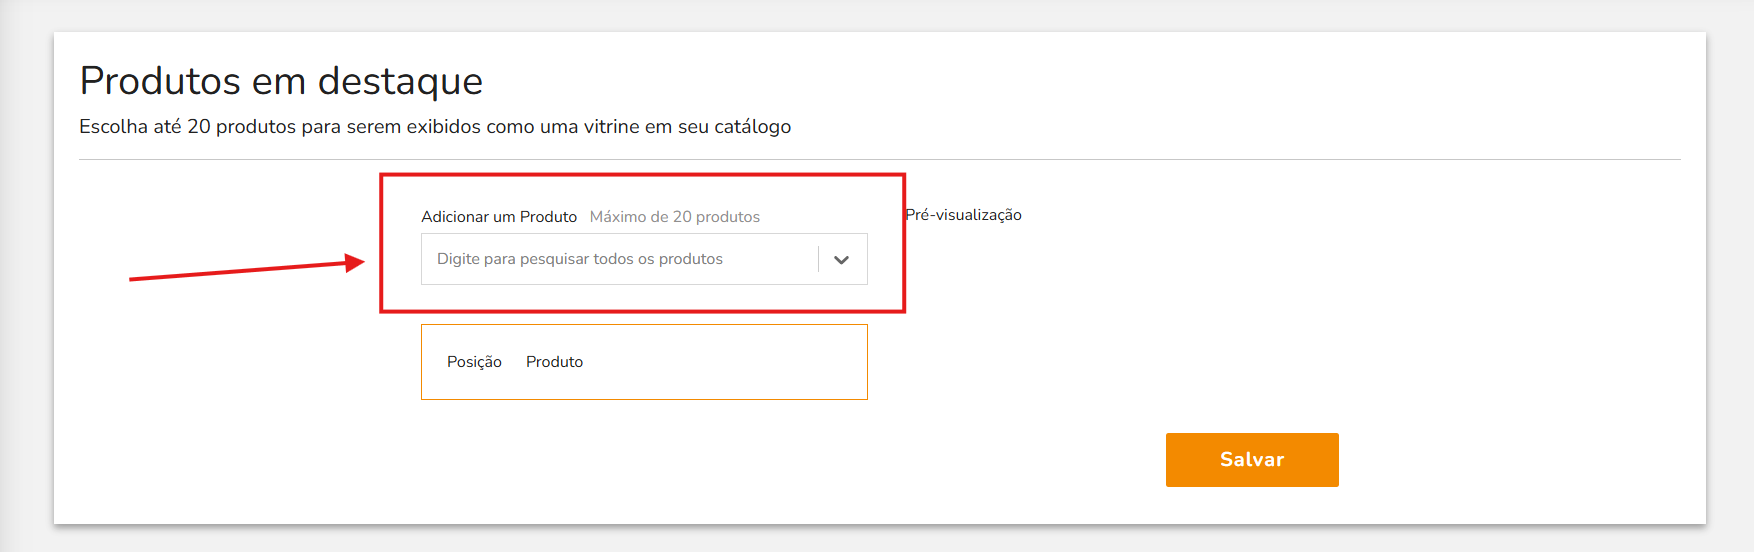This screenshot has height=552, width=1754.
Task: Click the 'Máximo de 20 produtos' hint
Action: pos(675,217)
